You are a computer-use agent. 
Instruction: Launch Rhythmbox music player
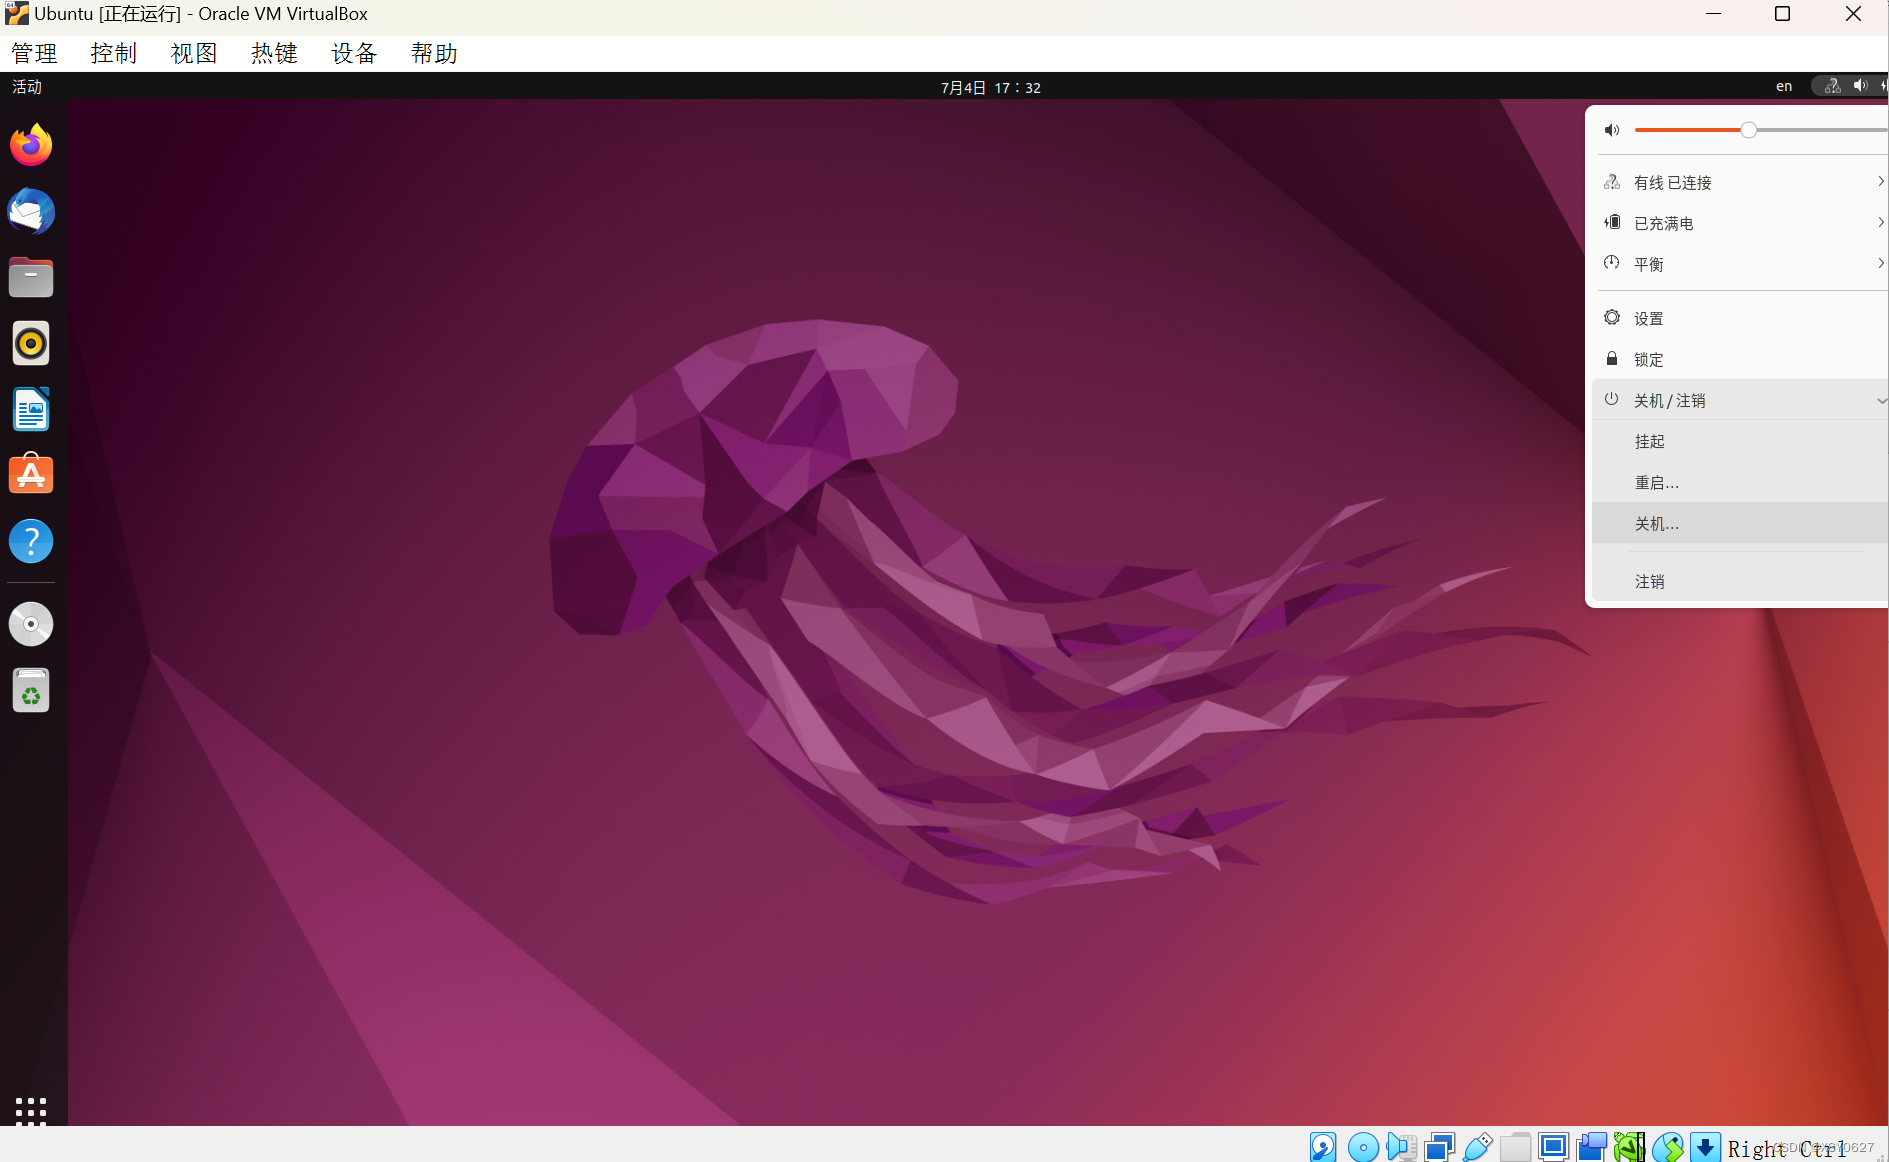(x=31, y=343)
